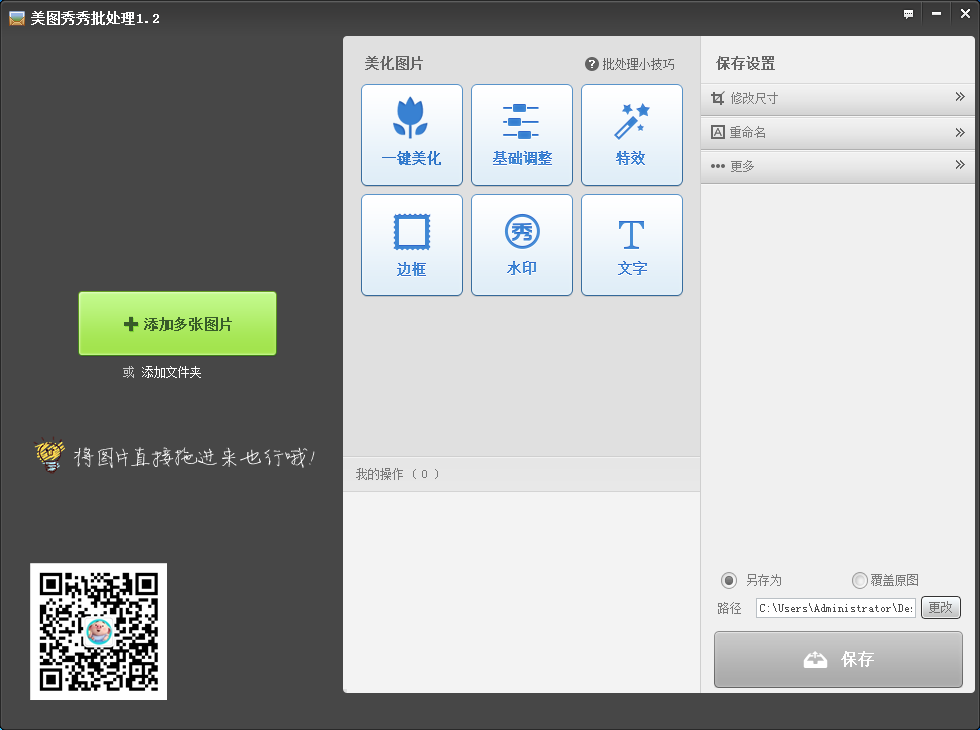
Task: Open the 基础调整 basic adjustment tool
Action: point(522,135)
